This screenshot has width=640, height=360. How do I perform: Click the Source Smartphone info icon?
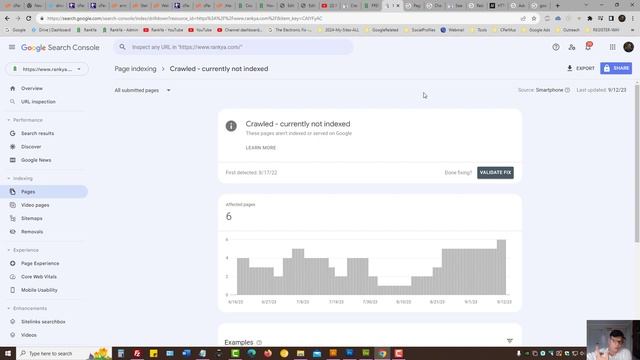click(567, 90)
